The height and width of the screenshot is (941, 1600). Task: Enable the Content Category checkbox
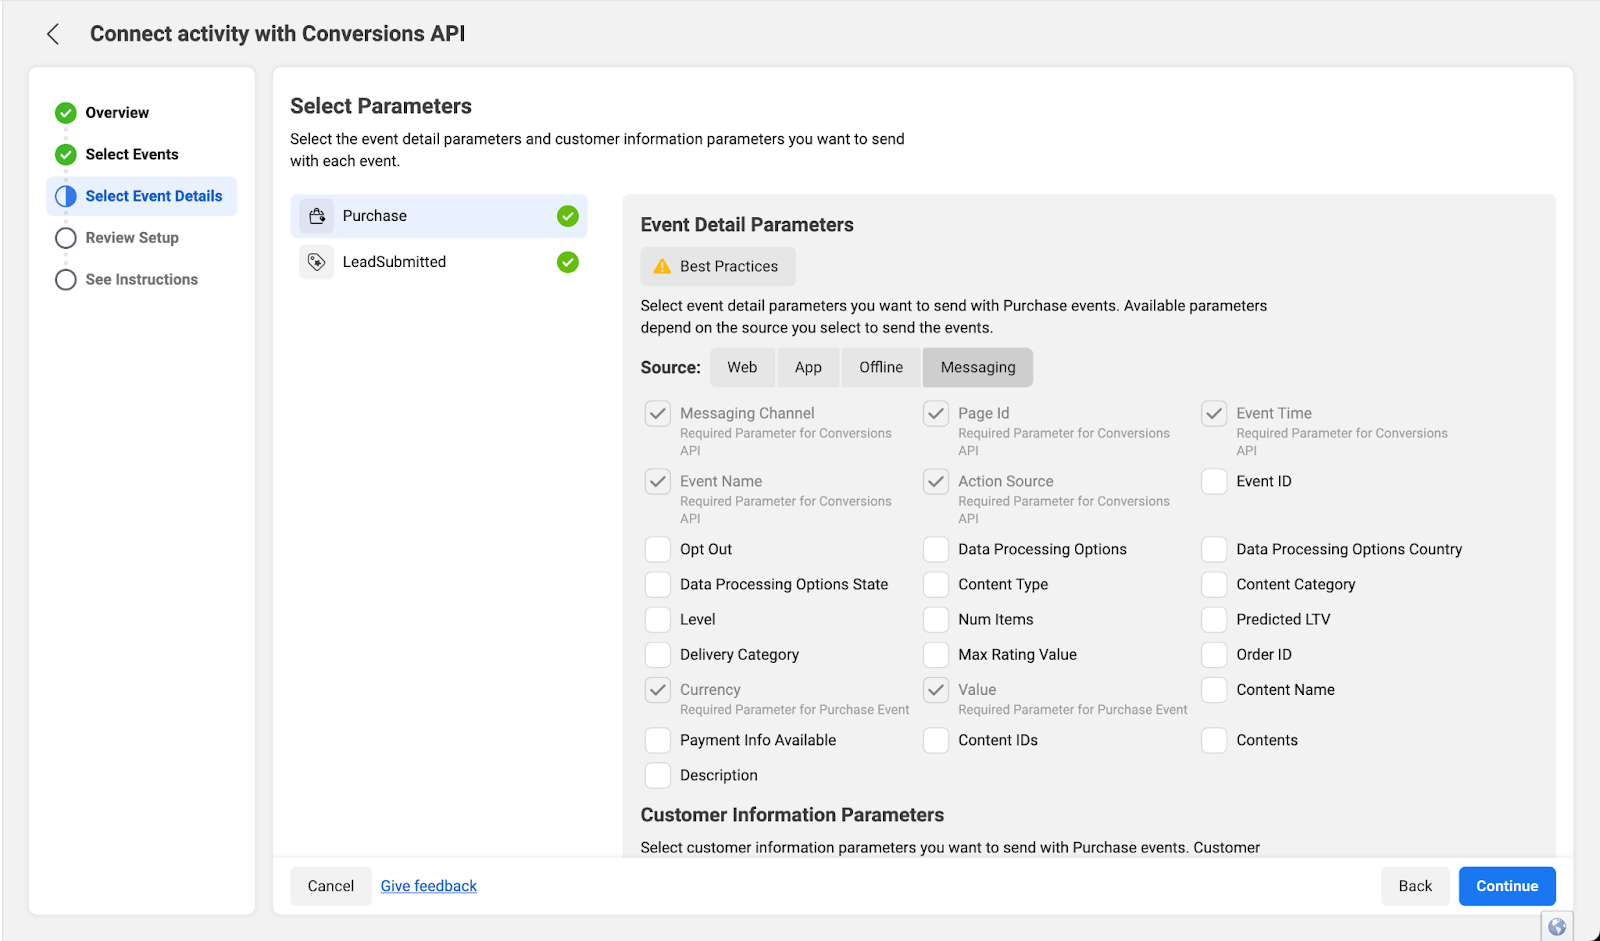(1214, 585)
